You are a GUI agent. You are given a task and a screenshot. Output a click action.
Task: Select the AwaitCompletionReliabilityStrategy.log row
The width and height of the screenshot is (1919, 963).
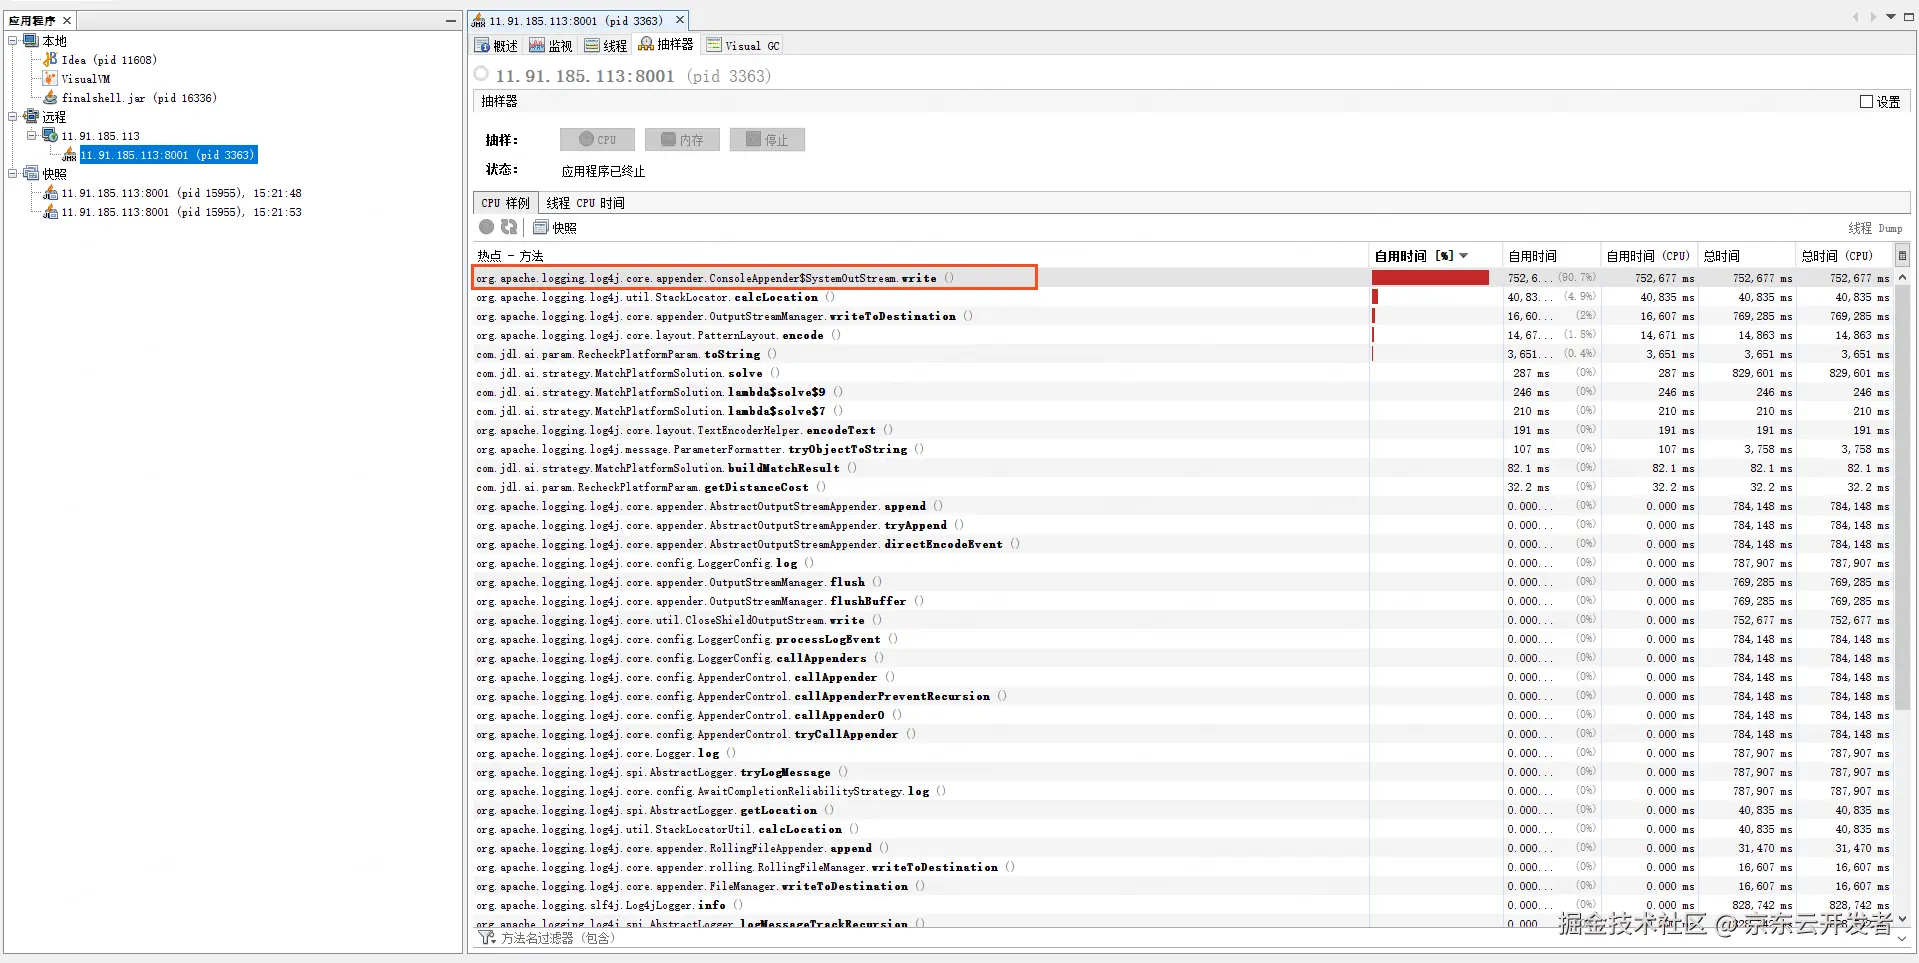[1183, 791]
